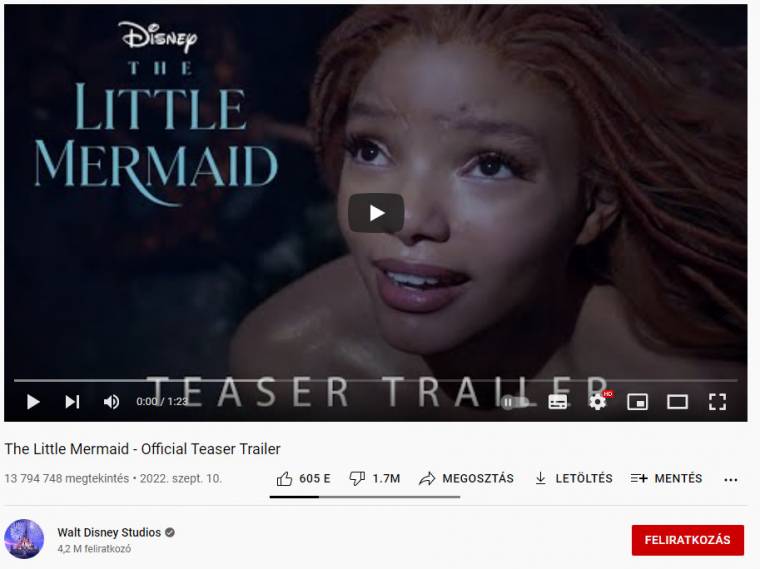This screenshot has width=760, height=569.
Task: Toggle the autoplay switch in the player
Action: point(516,402)
